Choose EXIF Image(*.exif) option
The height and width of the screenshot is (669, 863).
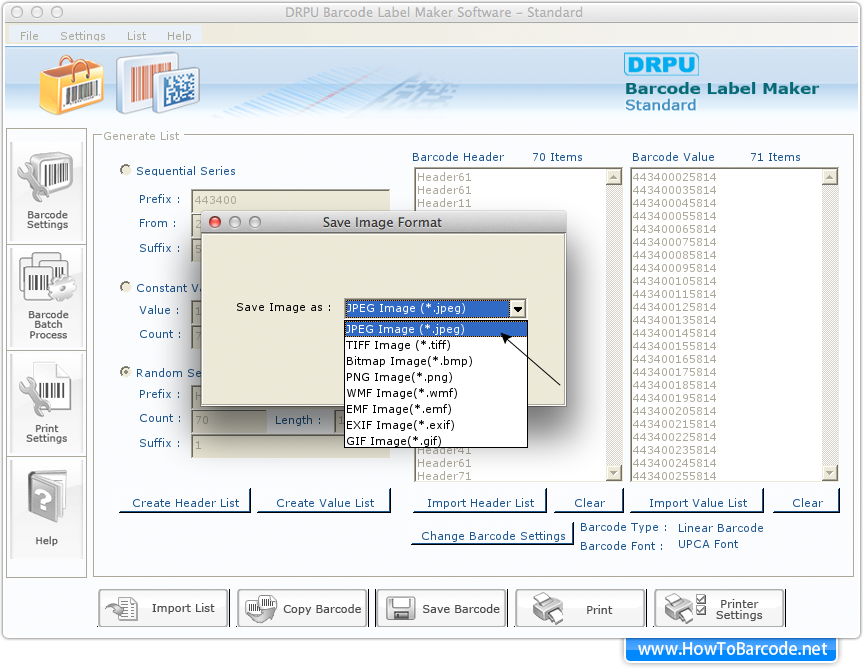[436, 425]
